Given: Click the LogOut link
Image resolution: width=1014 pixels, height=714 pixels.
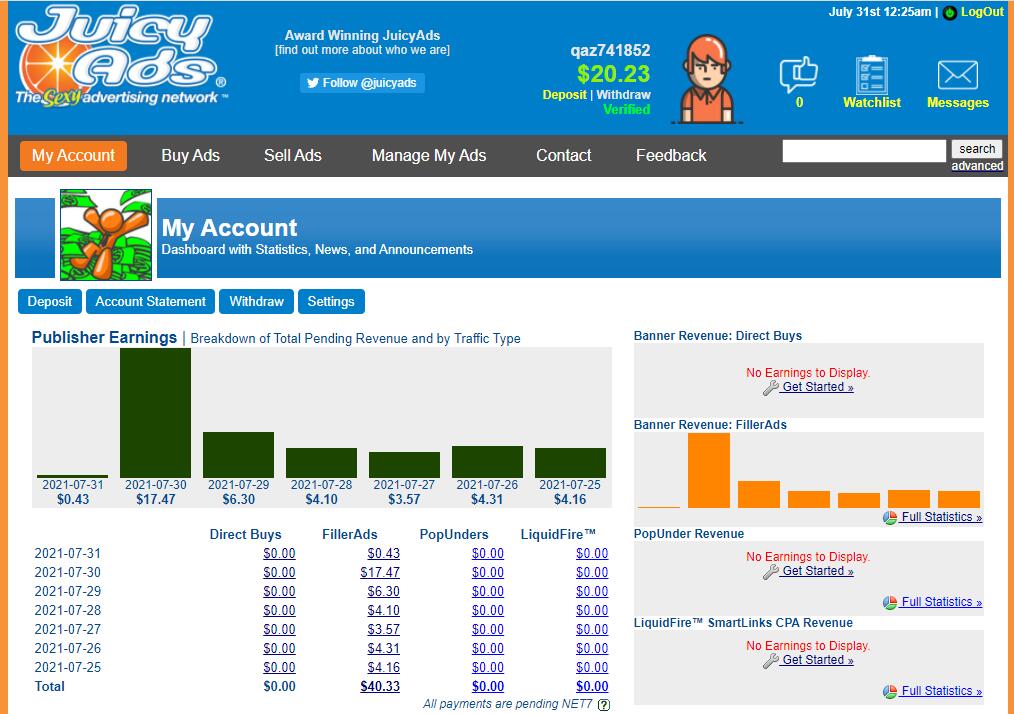Looking at the screenshot, I should pos(982,12).
